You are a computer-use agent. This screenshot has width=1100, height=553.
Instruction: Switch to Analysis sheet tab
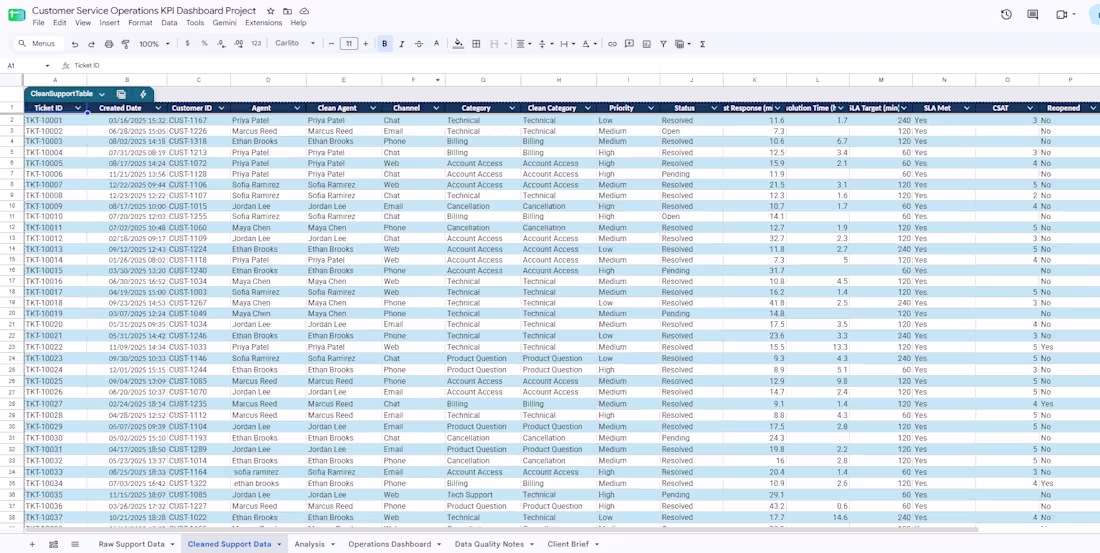(309, 544)
